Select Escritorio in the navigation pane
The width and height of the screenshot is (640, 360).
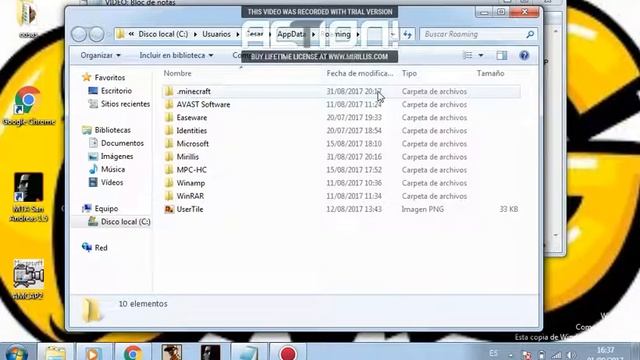click(x=116, y=91)
